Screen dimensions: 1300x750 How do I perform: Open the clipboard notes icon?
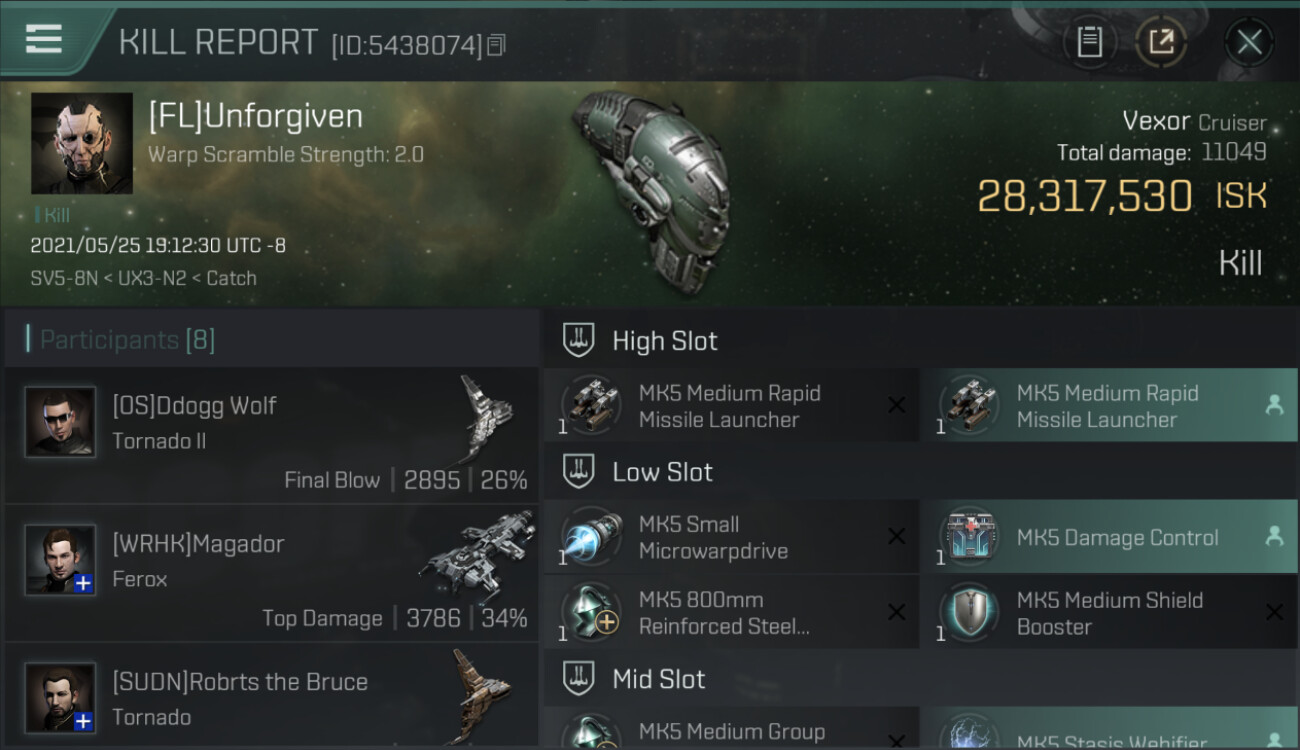pos(1089,42)
